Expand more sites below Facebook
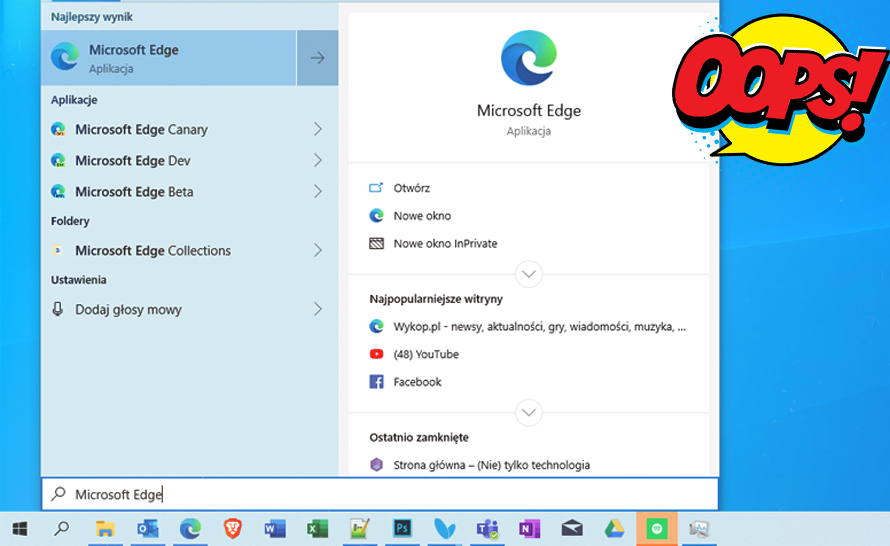Screen dimensions: 890x546 (x=529, y=413)
